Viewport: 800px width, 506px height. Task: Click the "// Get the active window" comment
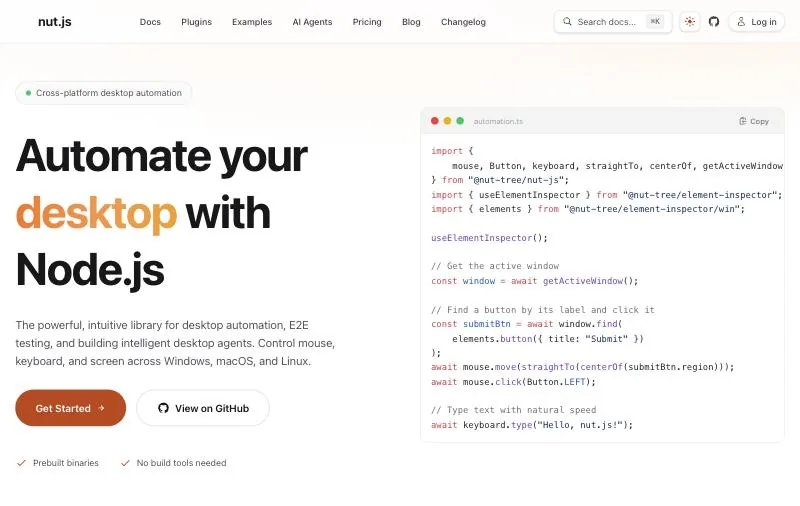(x=495, y=266)
